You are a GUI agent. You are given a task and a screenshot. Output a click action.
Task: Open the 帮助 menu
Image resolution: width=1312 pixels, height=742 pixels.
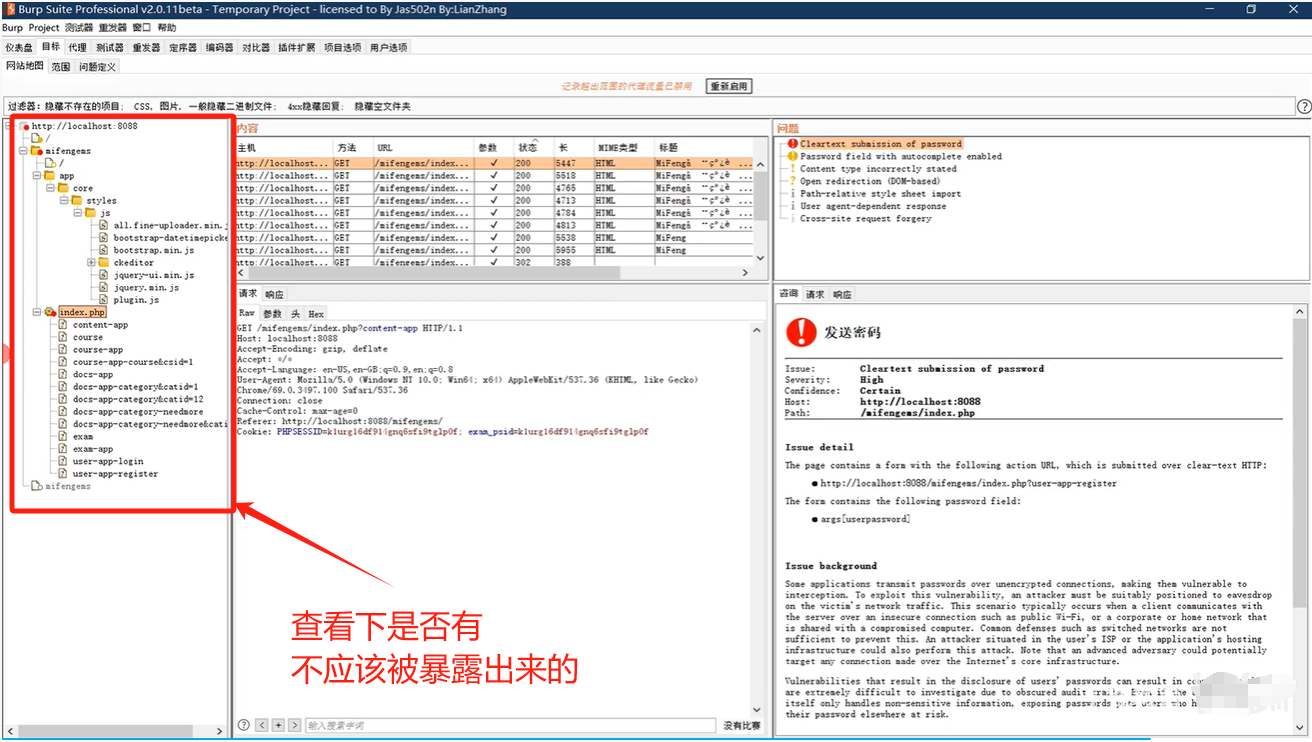point(166,28)
